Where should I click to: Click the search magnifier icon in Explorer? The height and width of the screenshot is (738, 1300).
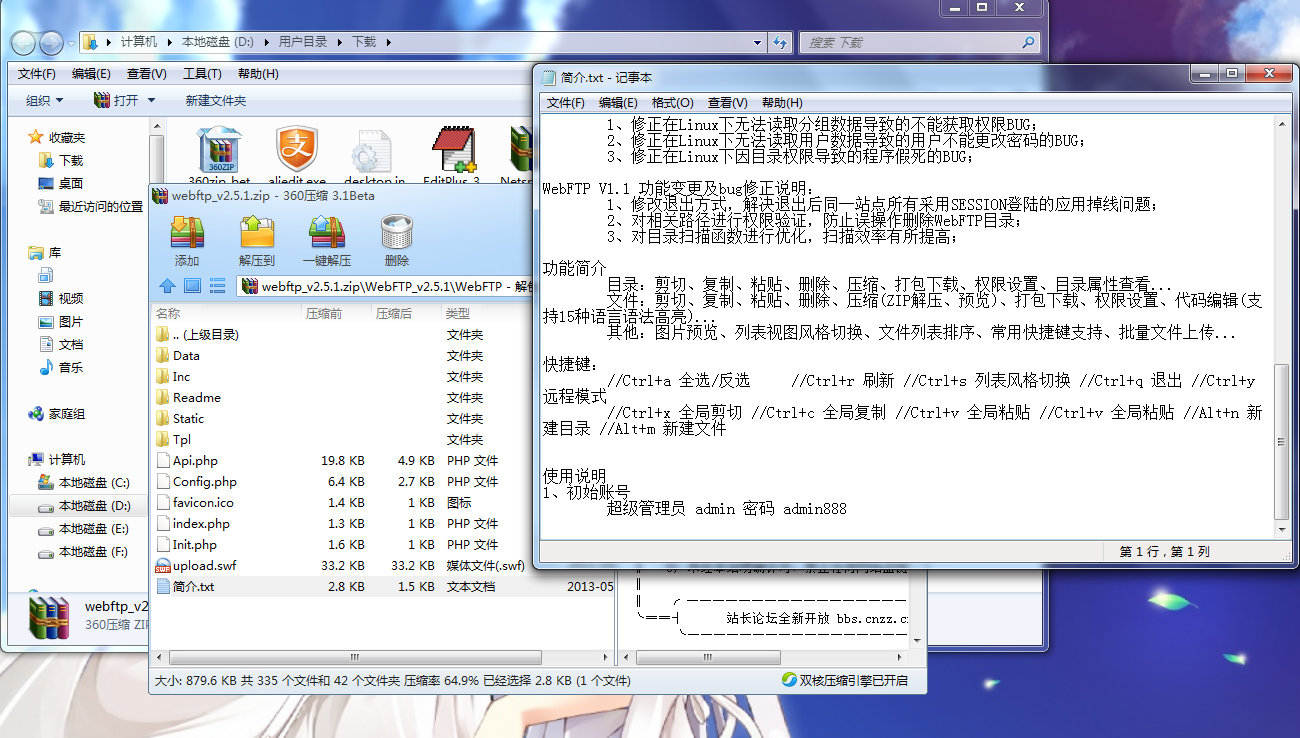click(1027, 43)
